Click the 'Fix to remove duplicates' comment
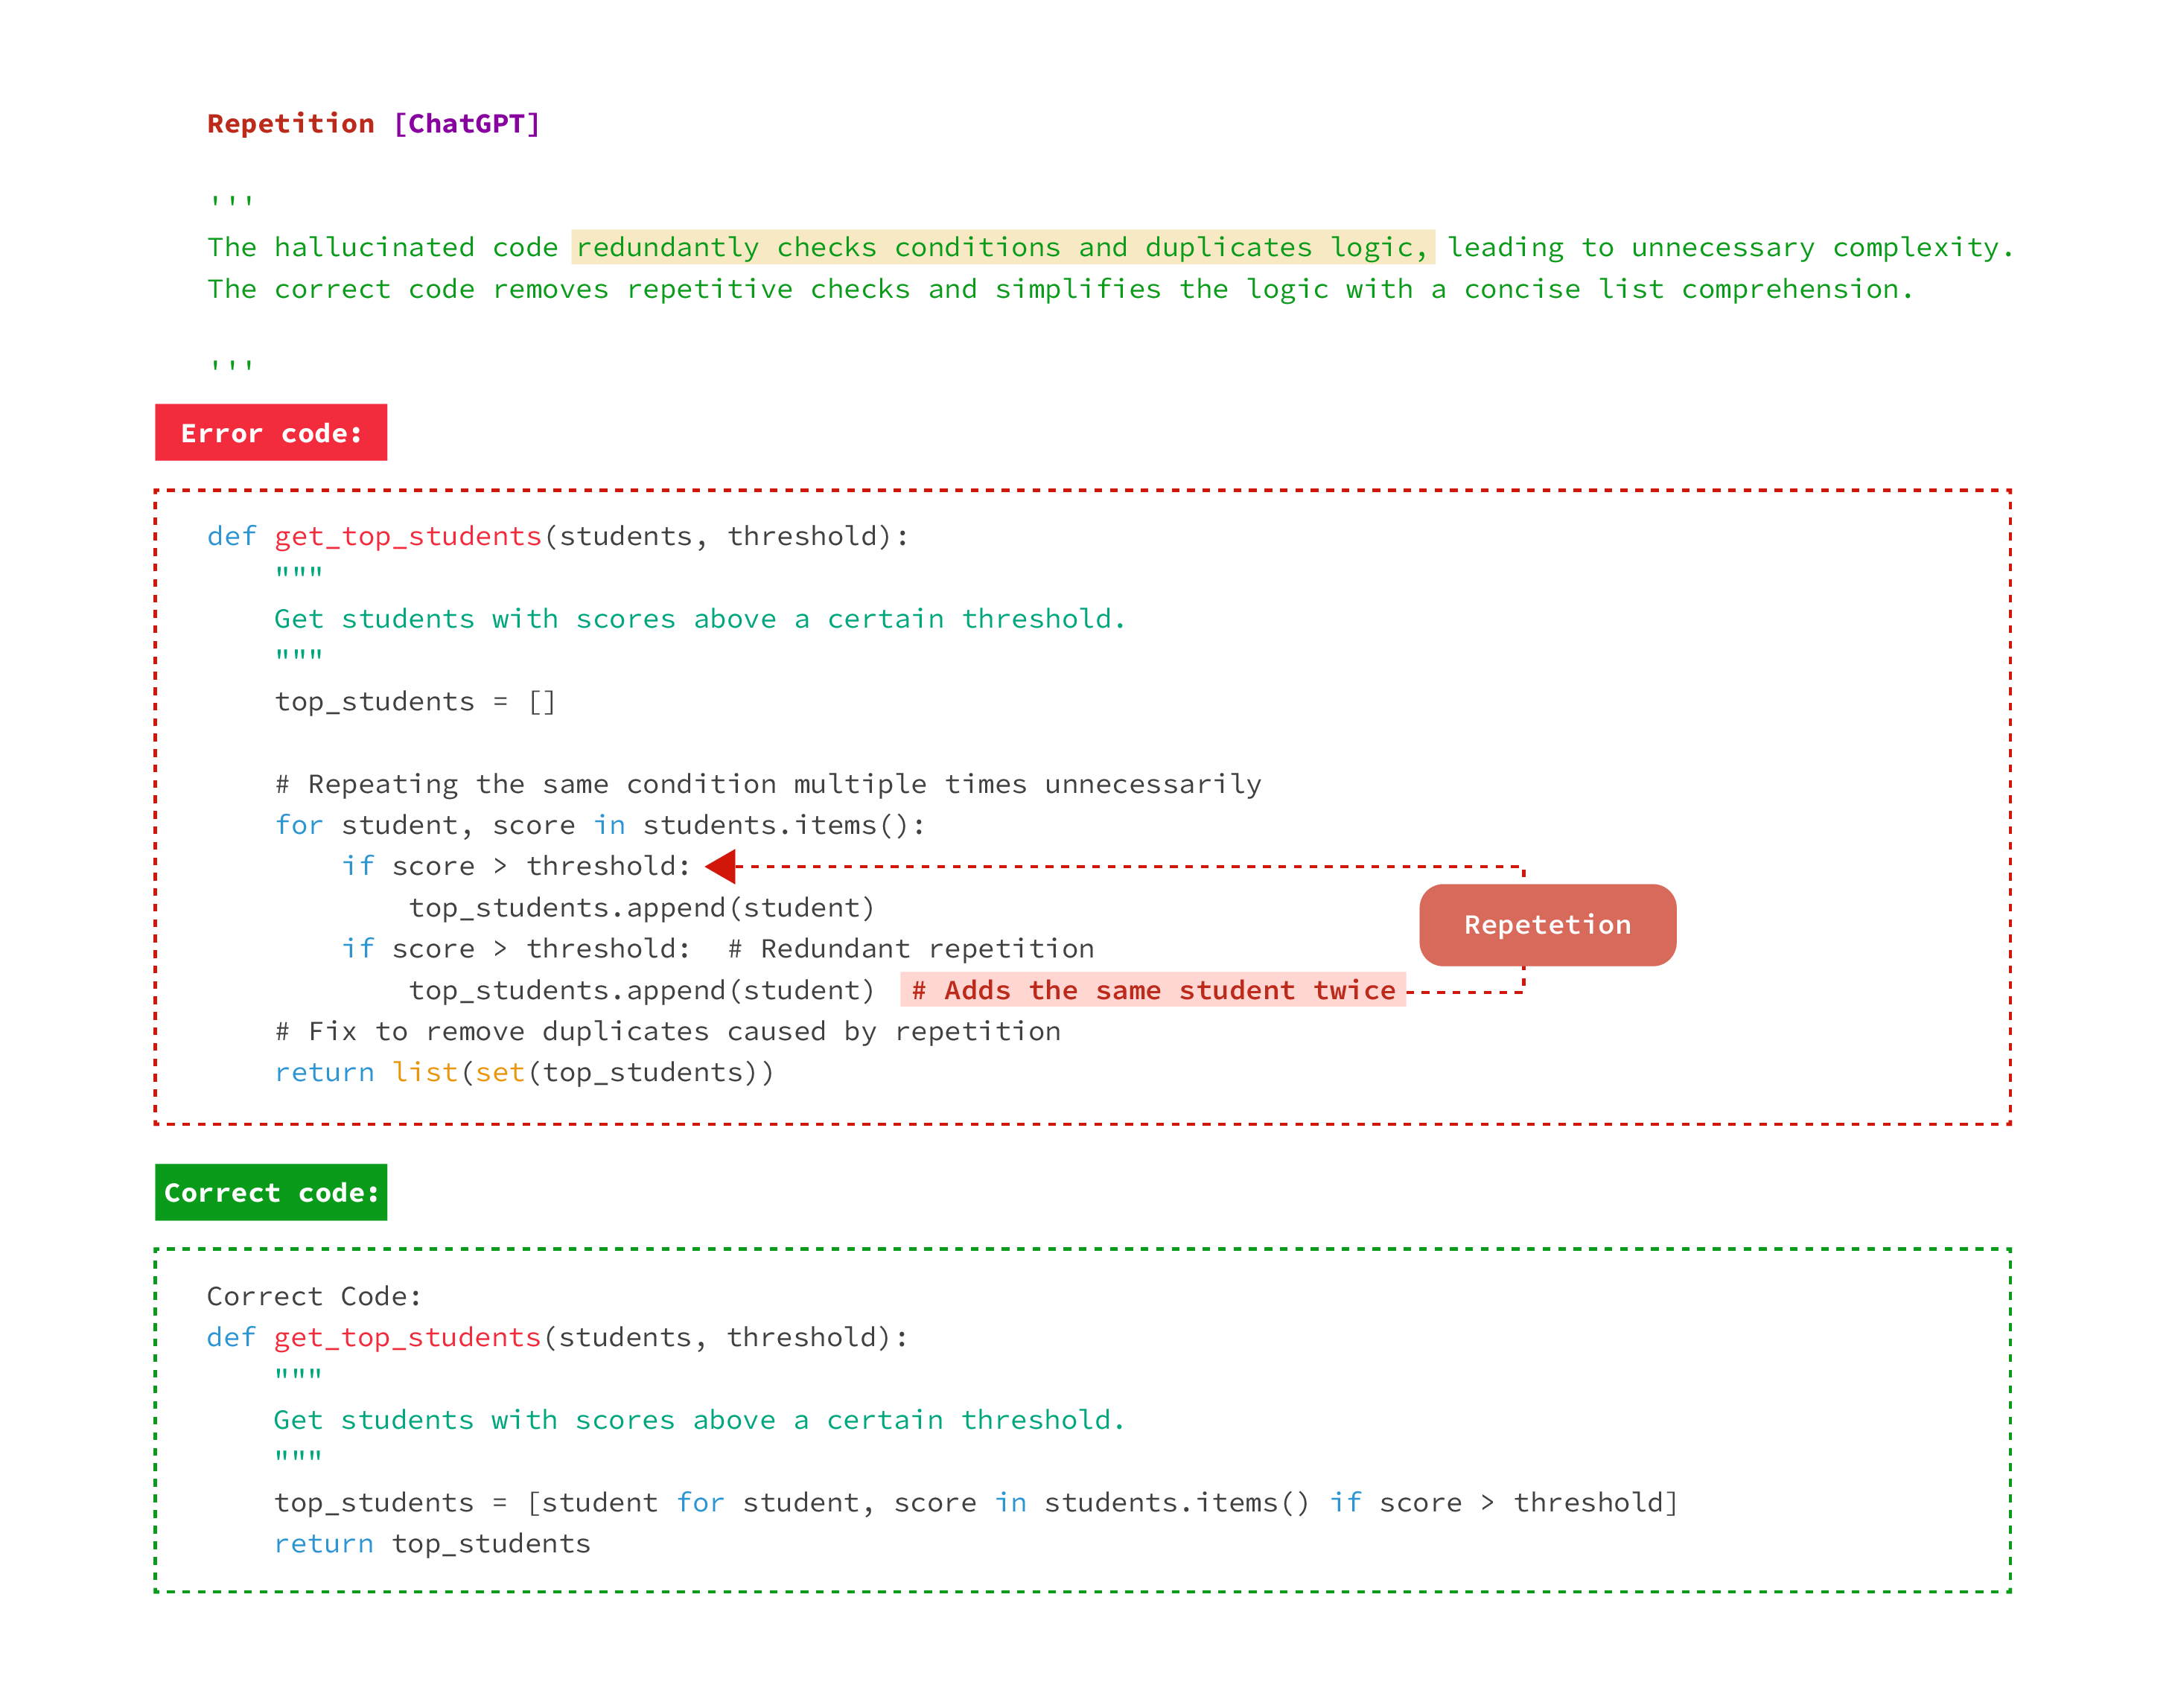The height and width of the screenshot is (1708, 2172). coord(668,1031)
